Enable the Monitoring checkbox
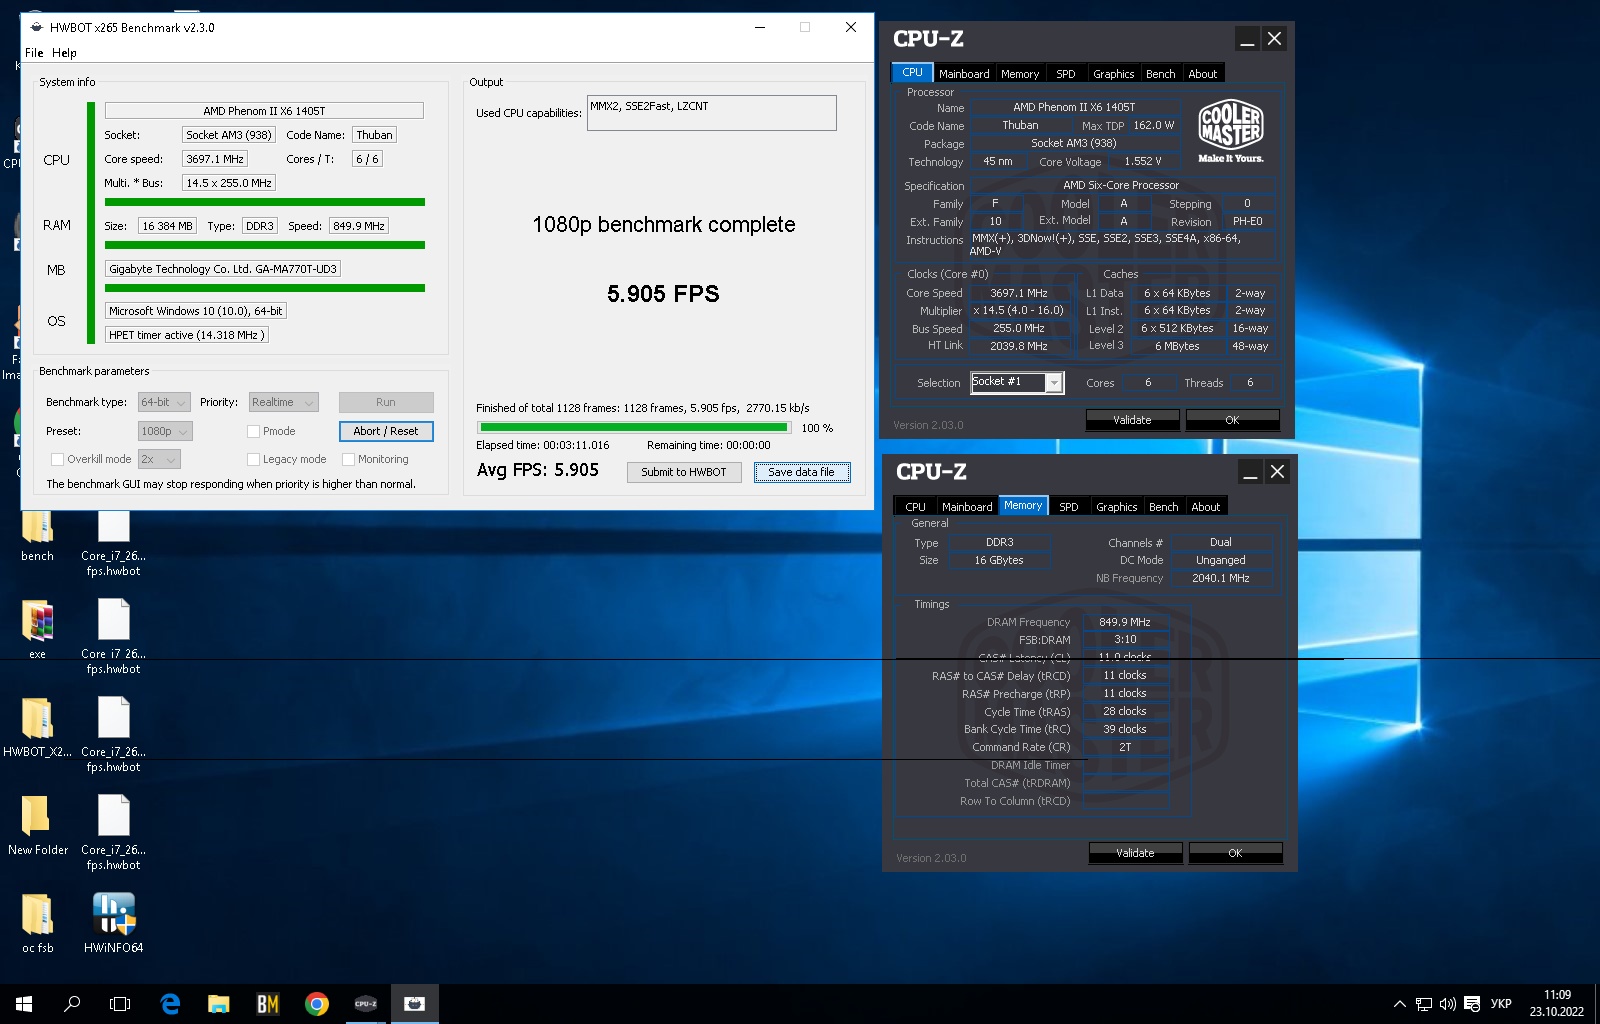Image resolution: width=1600 pixels, height=1024 pixels. (x=348, y=459)
